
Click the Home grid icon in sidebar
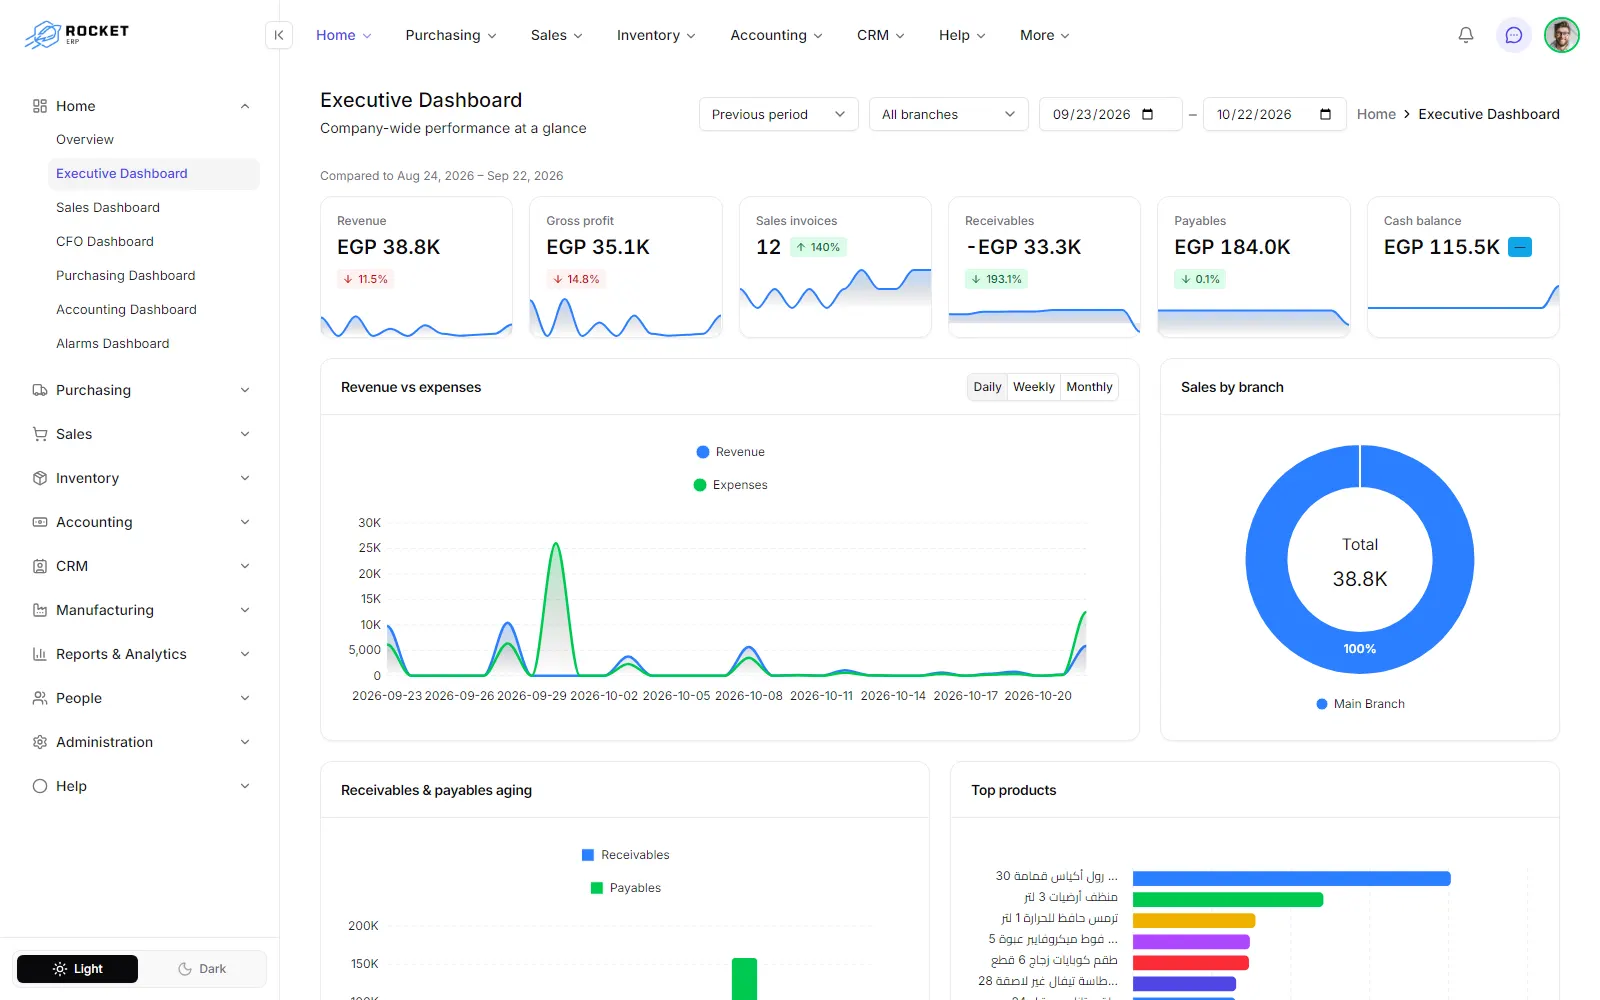coord(40,106)
